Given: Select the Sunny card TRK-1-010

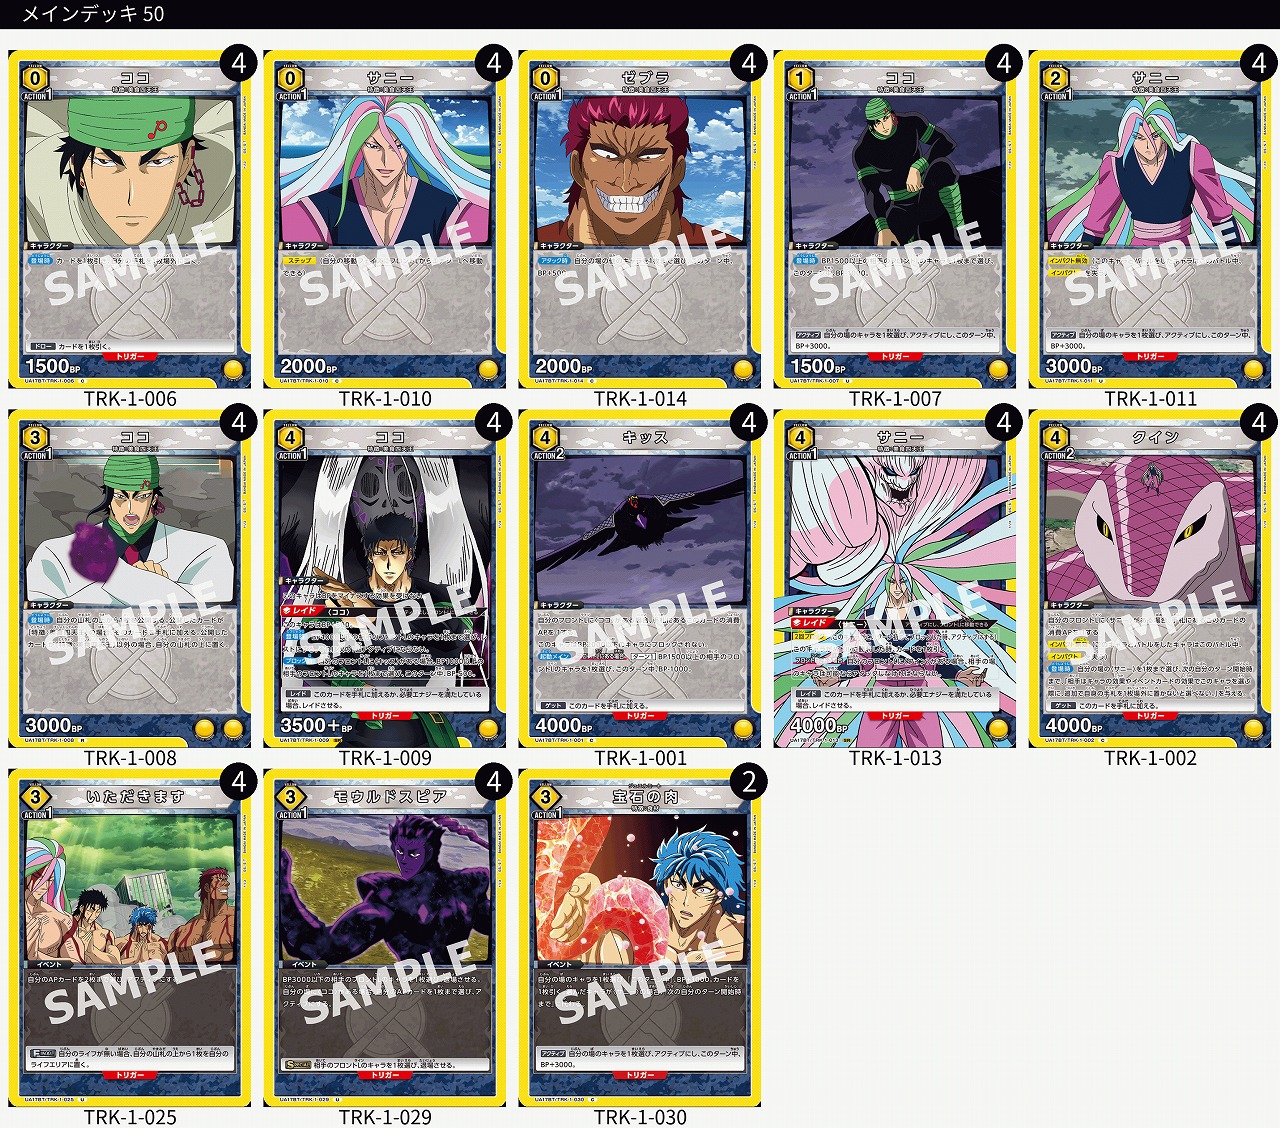Looking at the screenshot, I should point(385,220).
